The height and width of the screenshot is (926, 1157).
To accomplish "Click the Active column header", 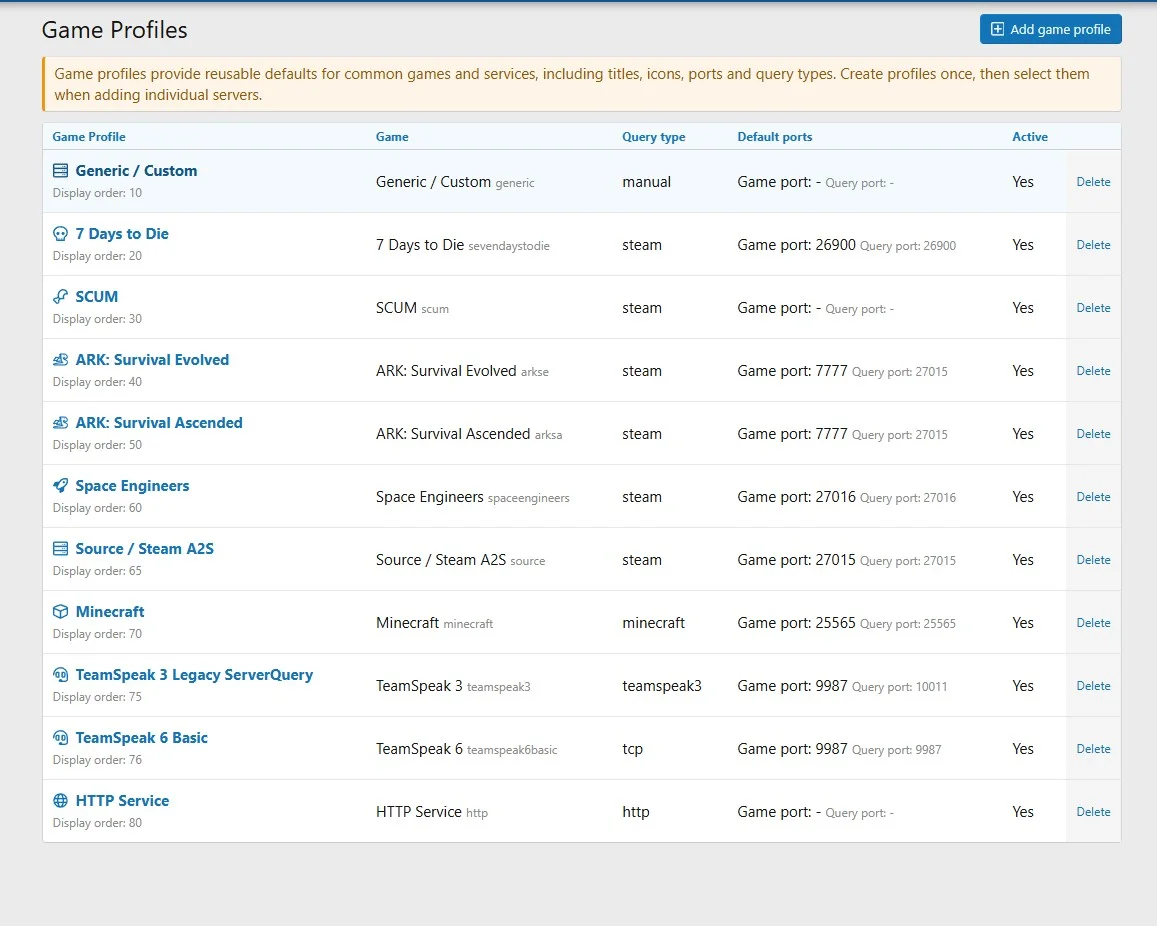I will click(1029, 137).
